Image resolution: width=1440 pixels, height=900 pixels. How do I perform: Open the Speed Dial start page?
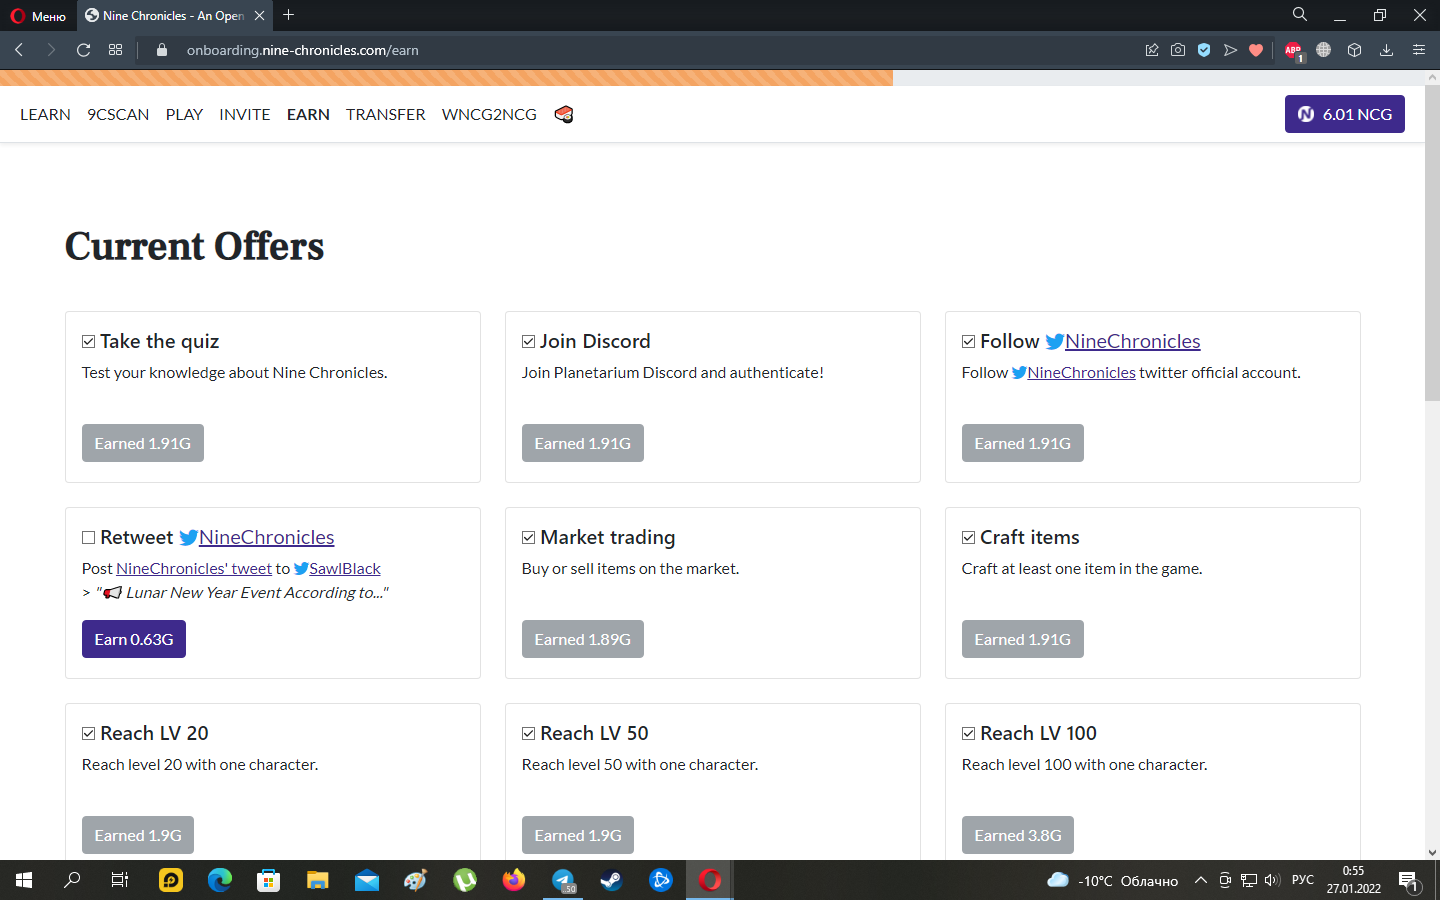[x=116, y=50]
